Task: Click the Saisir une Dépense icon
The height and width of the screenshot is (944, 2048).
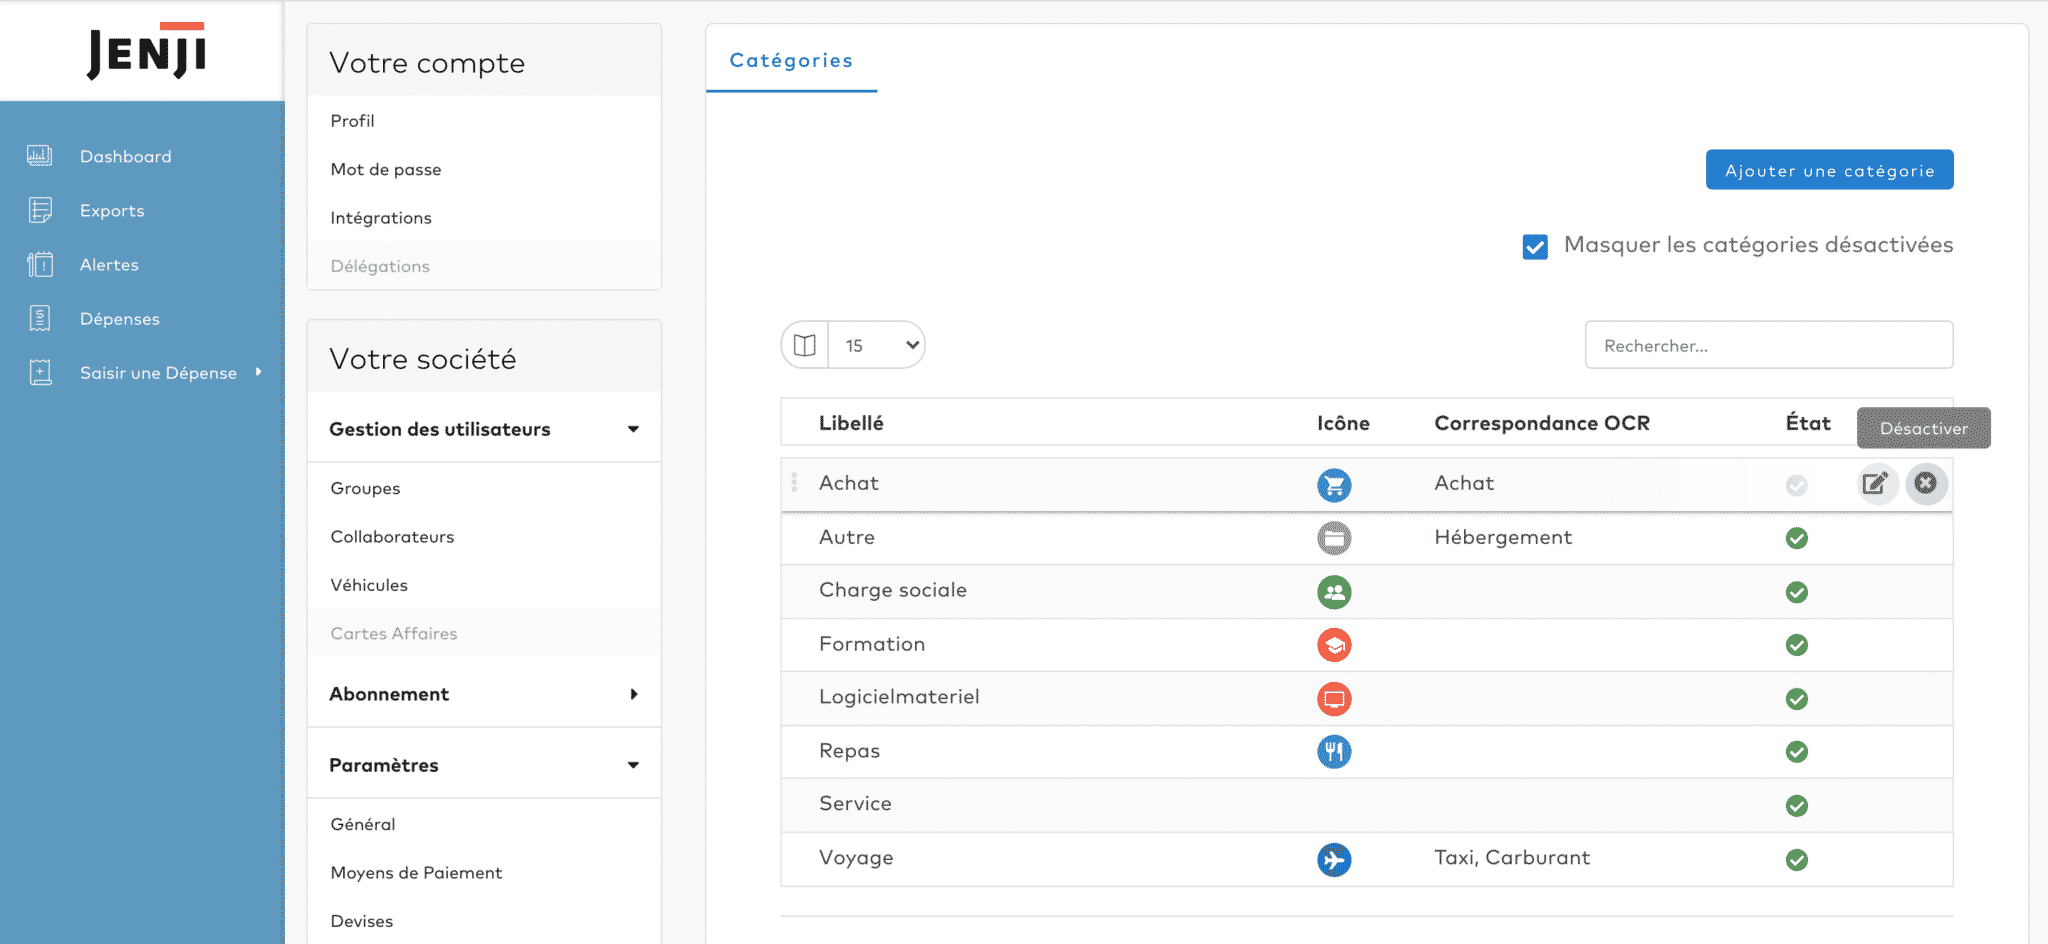Action: [40, 372]
